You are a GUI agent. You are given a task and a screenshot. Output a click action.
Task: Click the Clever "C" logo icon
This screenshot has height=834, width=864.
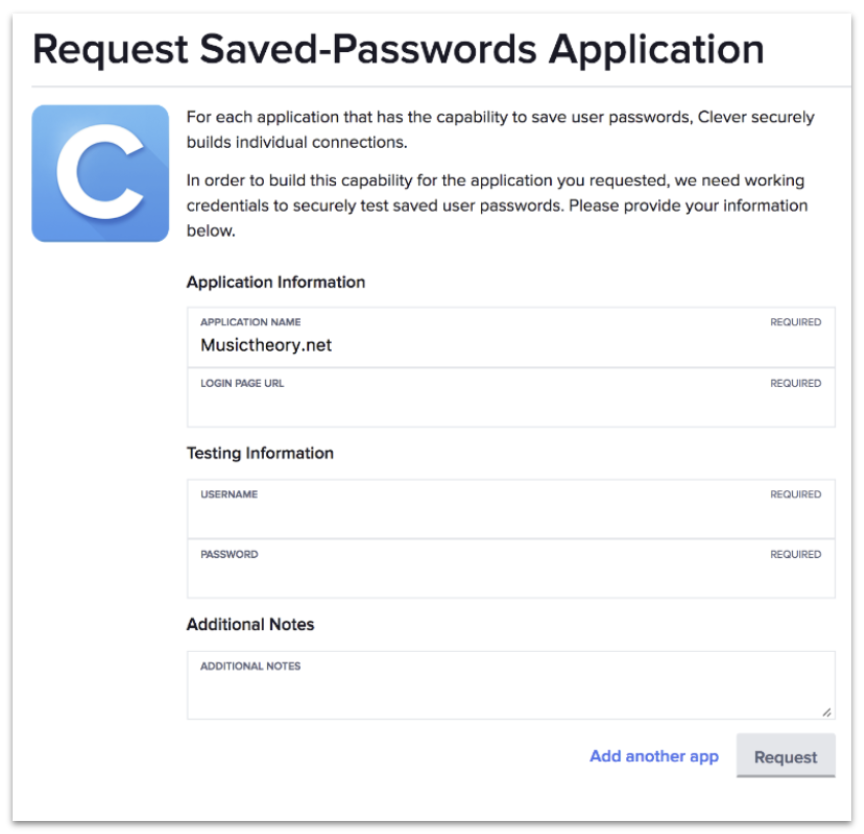[x=103, y=172]
